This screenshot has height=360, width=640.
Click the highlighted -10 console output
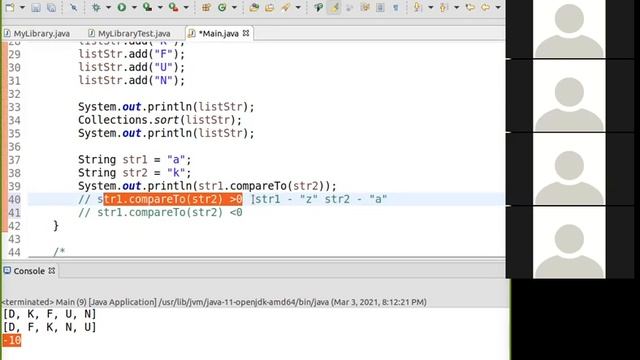coord(12,340)
